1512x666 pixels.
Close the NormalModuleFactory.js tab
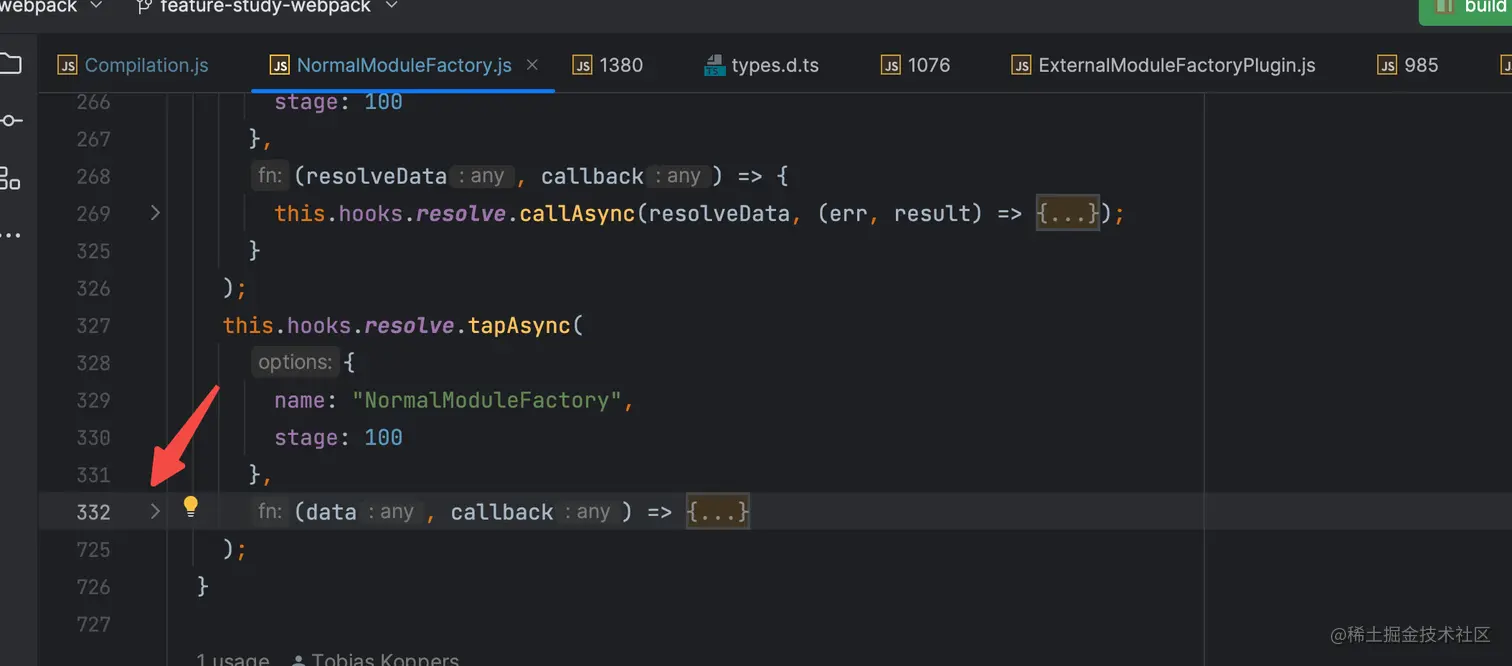pos(533,65)
